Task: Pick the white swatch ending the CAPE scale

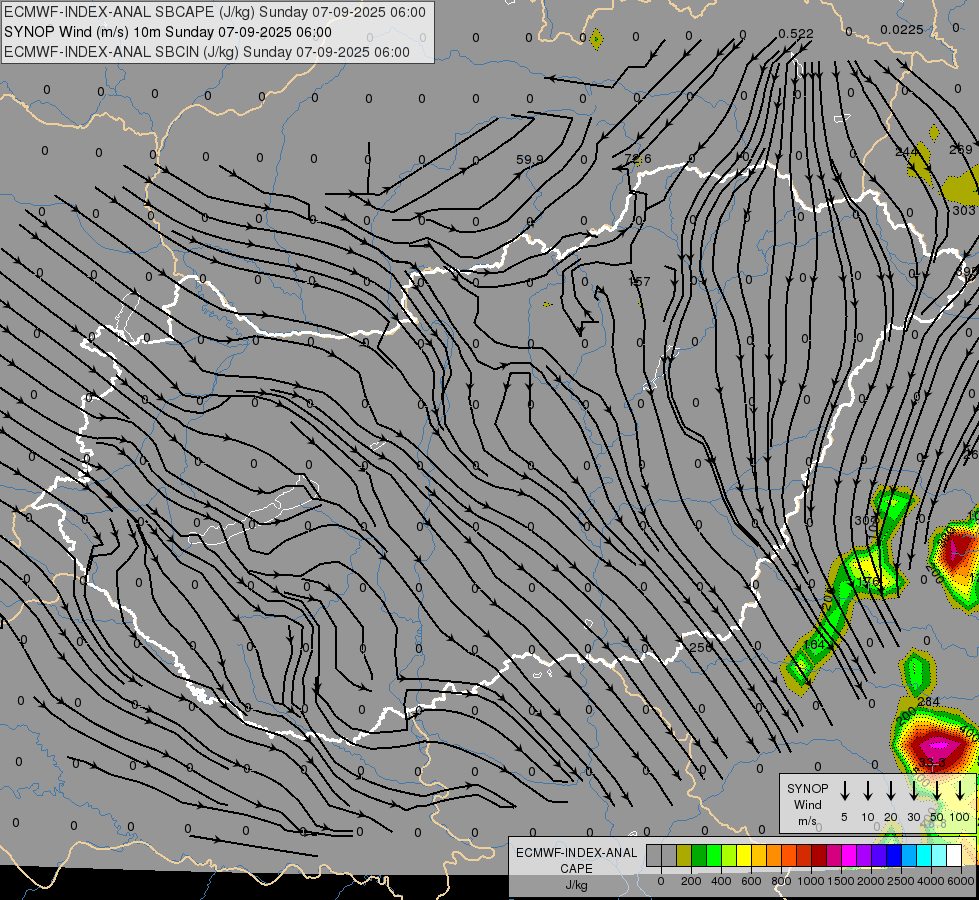Action: [954, 856]
